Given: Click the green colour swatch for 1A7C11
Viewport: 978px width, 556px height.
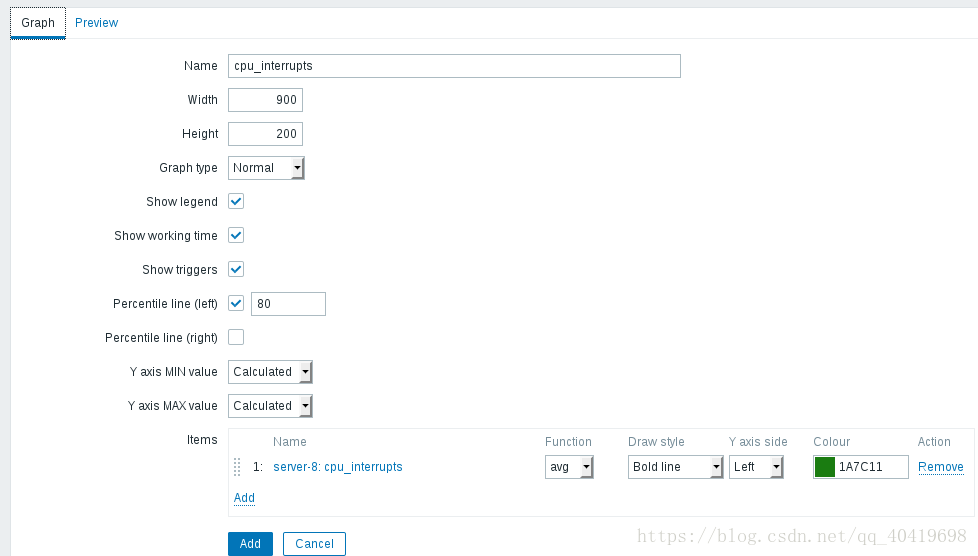Looking at the screenshot, I should pyautogui.click(x=825, y=467).
